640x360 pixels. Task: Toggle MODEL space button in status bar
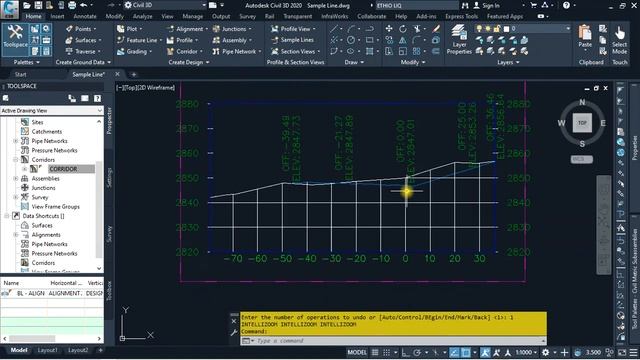tap(357, 352)
